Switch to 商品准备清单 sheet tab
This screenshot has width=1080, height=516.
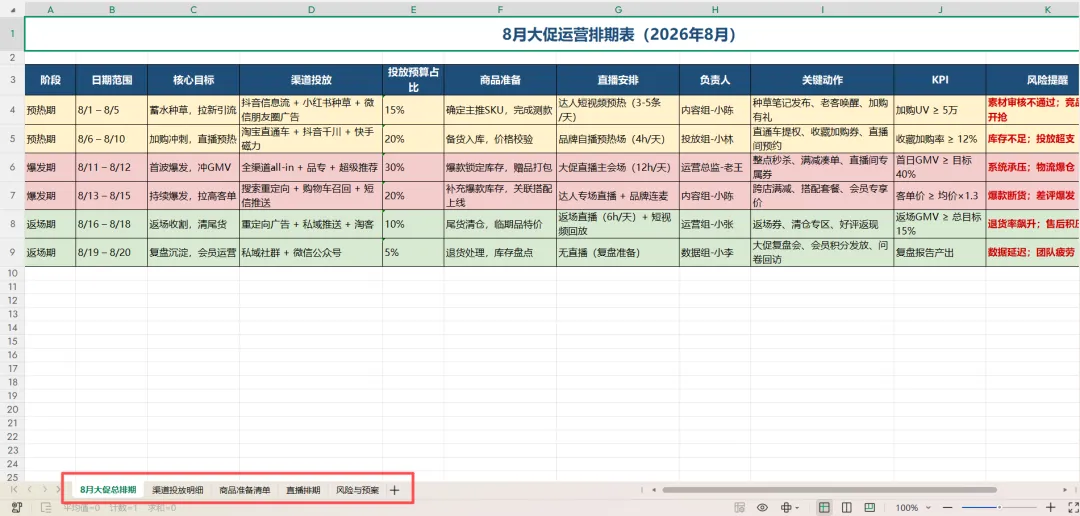point(245,491)
